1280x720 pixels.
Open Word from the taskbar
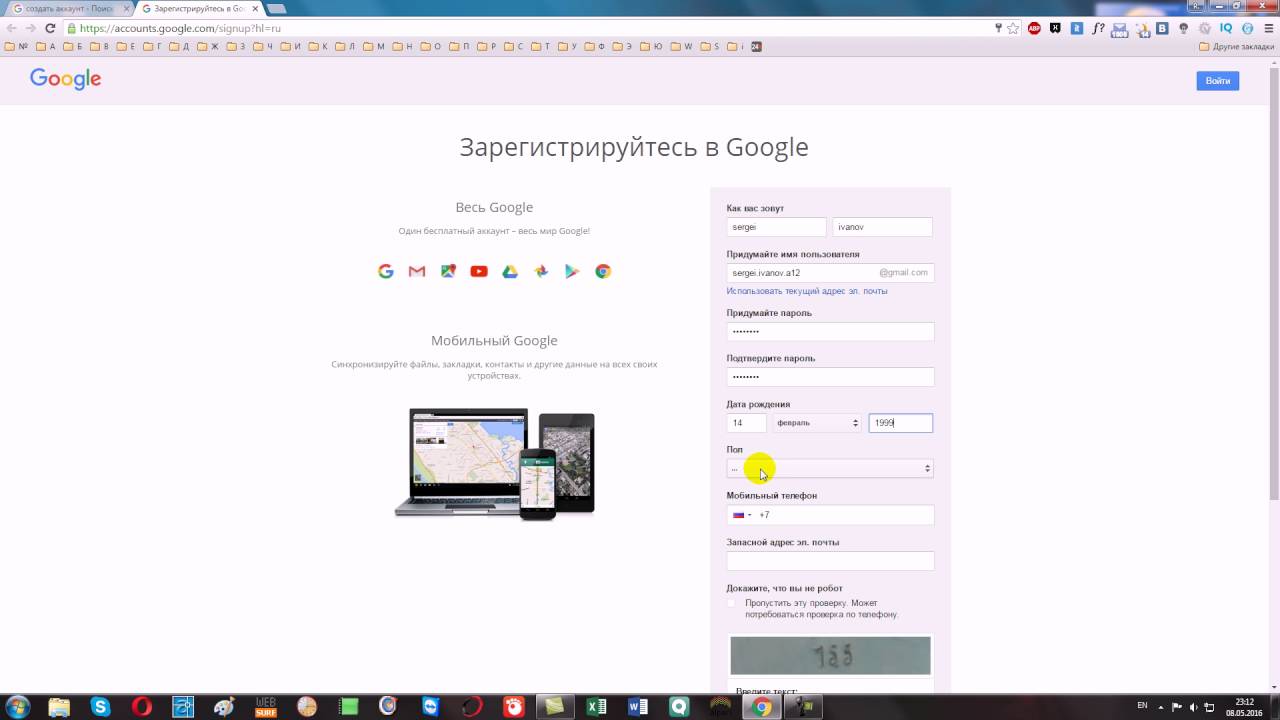tap(638, 707)
